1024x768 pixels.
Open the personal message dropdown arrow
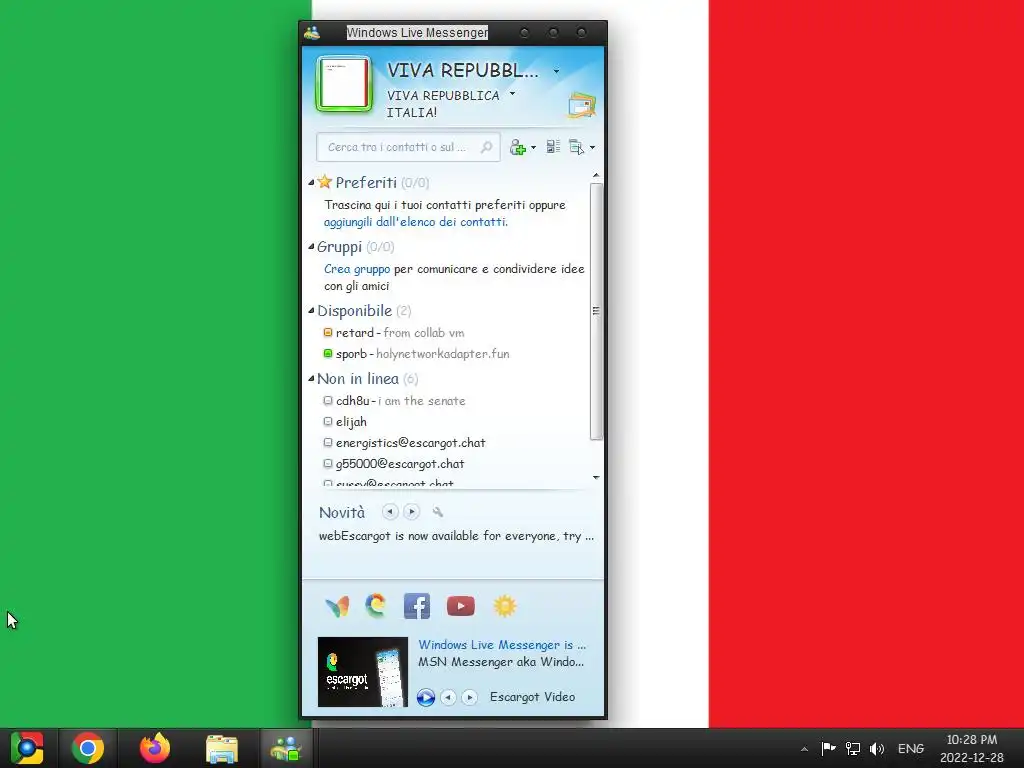(513, 94)
